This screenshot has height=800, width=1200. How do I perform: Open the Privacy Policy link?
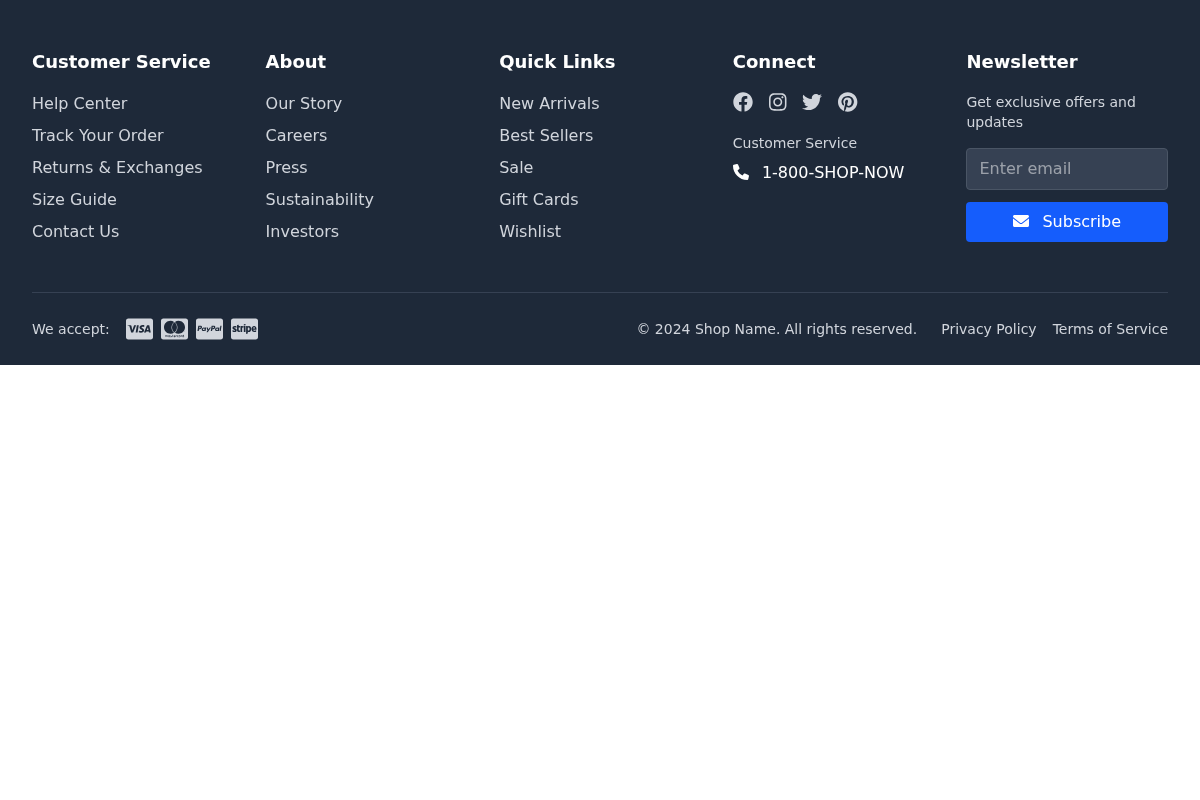(989, 329)
